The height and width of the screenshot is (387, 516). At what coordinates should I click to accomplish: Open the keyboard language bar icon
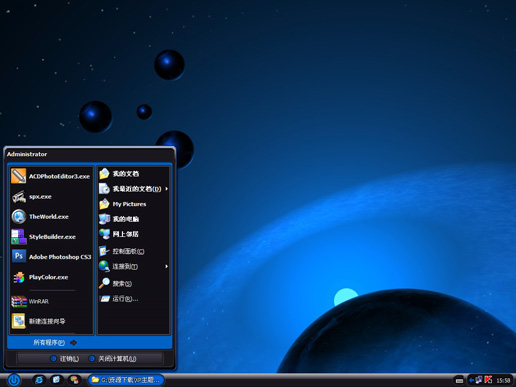pyautogui.click(x=459, y=380)
